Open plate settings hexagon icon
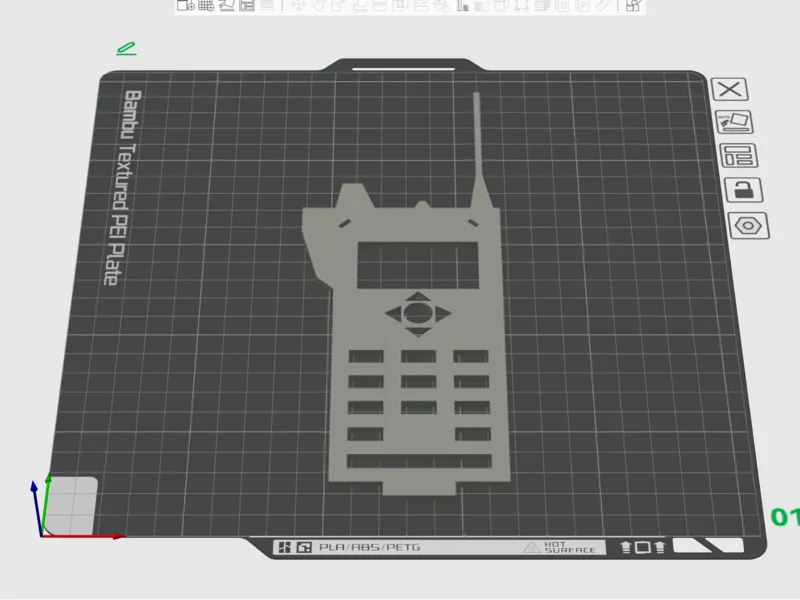The image size is (800, 600). (x=748, y=226)
